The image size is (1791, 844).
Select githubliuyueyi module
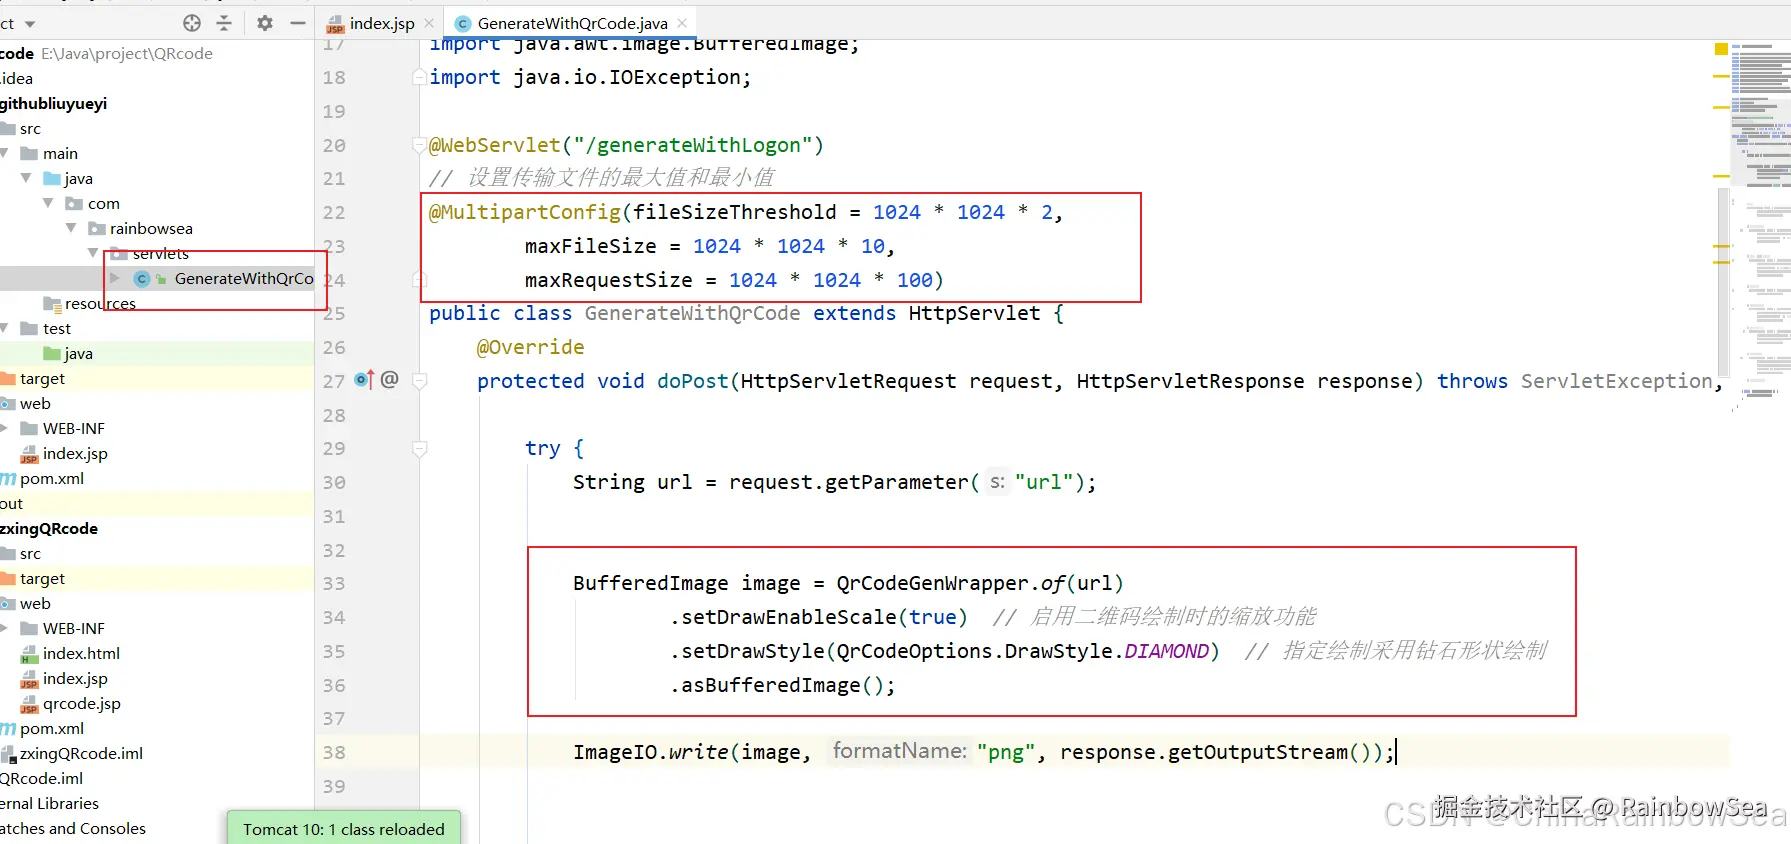point(54,103)
